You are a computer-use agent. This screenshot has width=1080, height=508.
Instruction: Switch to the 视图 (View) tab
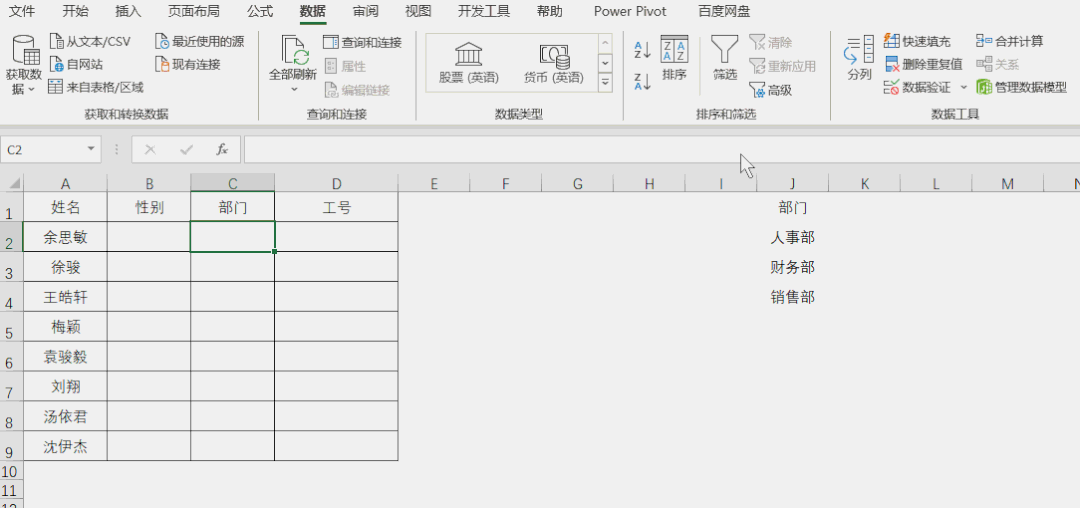pos(418,12)
